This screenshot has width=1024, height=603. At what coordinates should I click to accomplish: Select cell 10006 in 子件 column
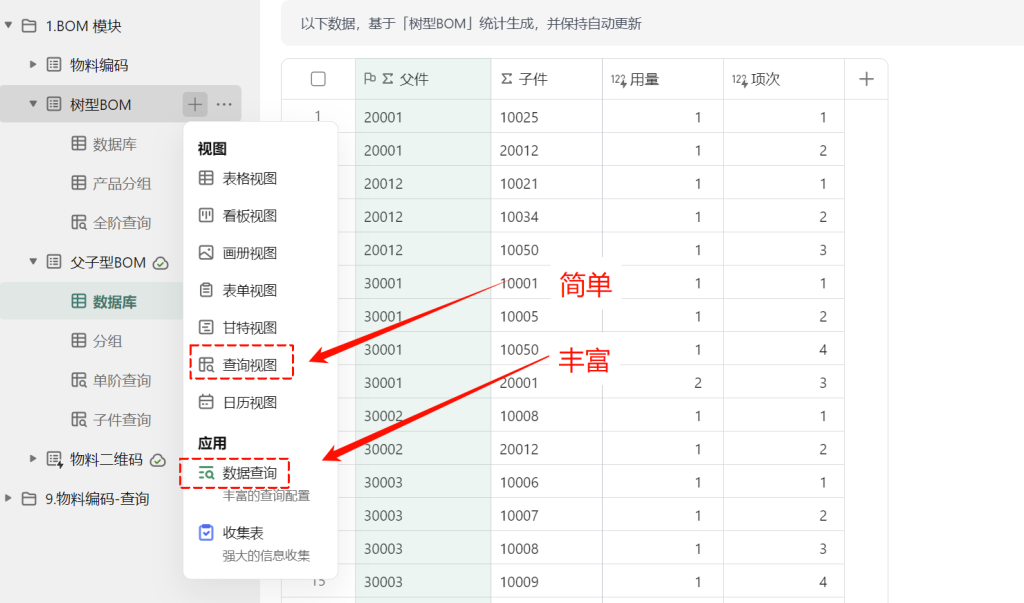[x=547, y=482]
